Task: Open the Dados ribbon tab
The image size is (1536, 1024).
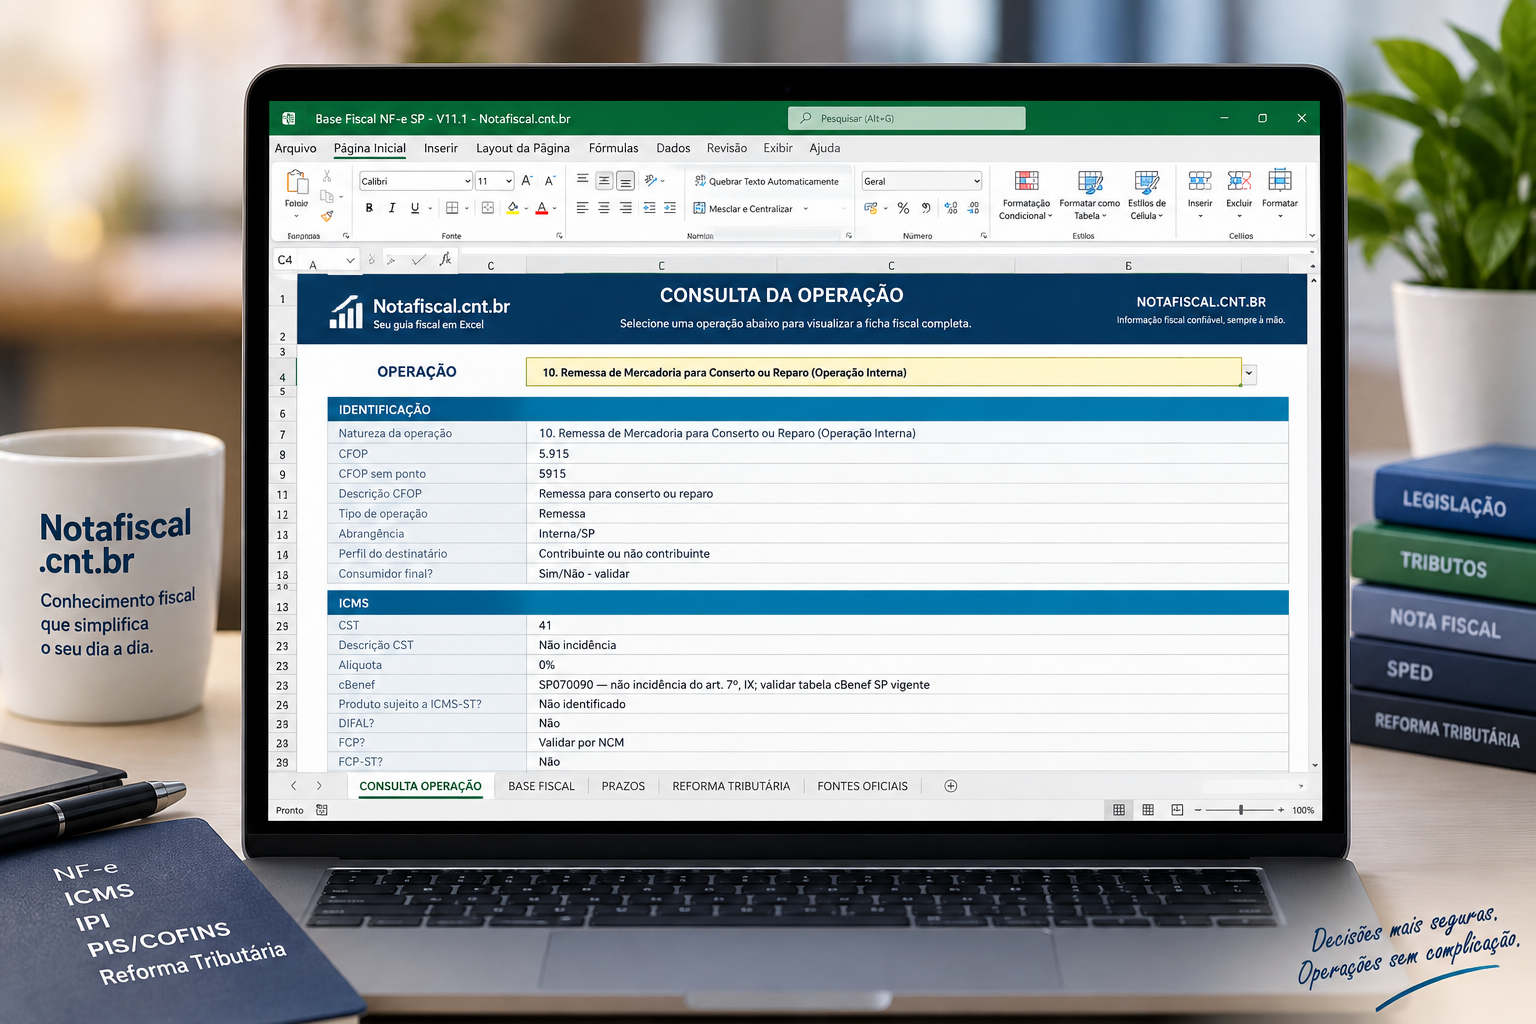Action: (673, 148)
